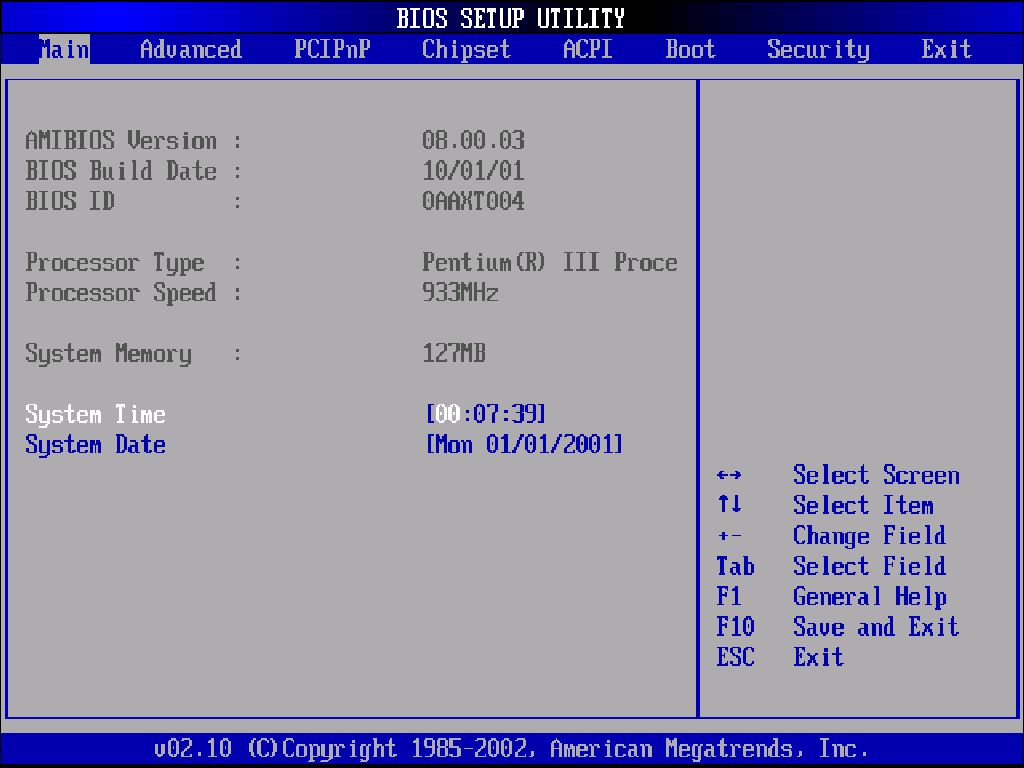Select the Main tab
Image resolution: width=1024 pixels, height=768 pixels.
(x=64, y=49)
